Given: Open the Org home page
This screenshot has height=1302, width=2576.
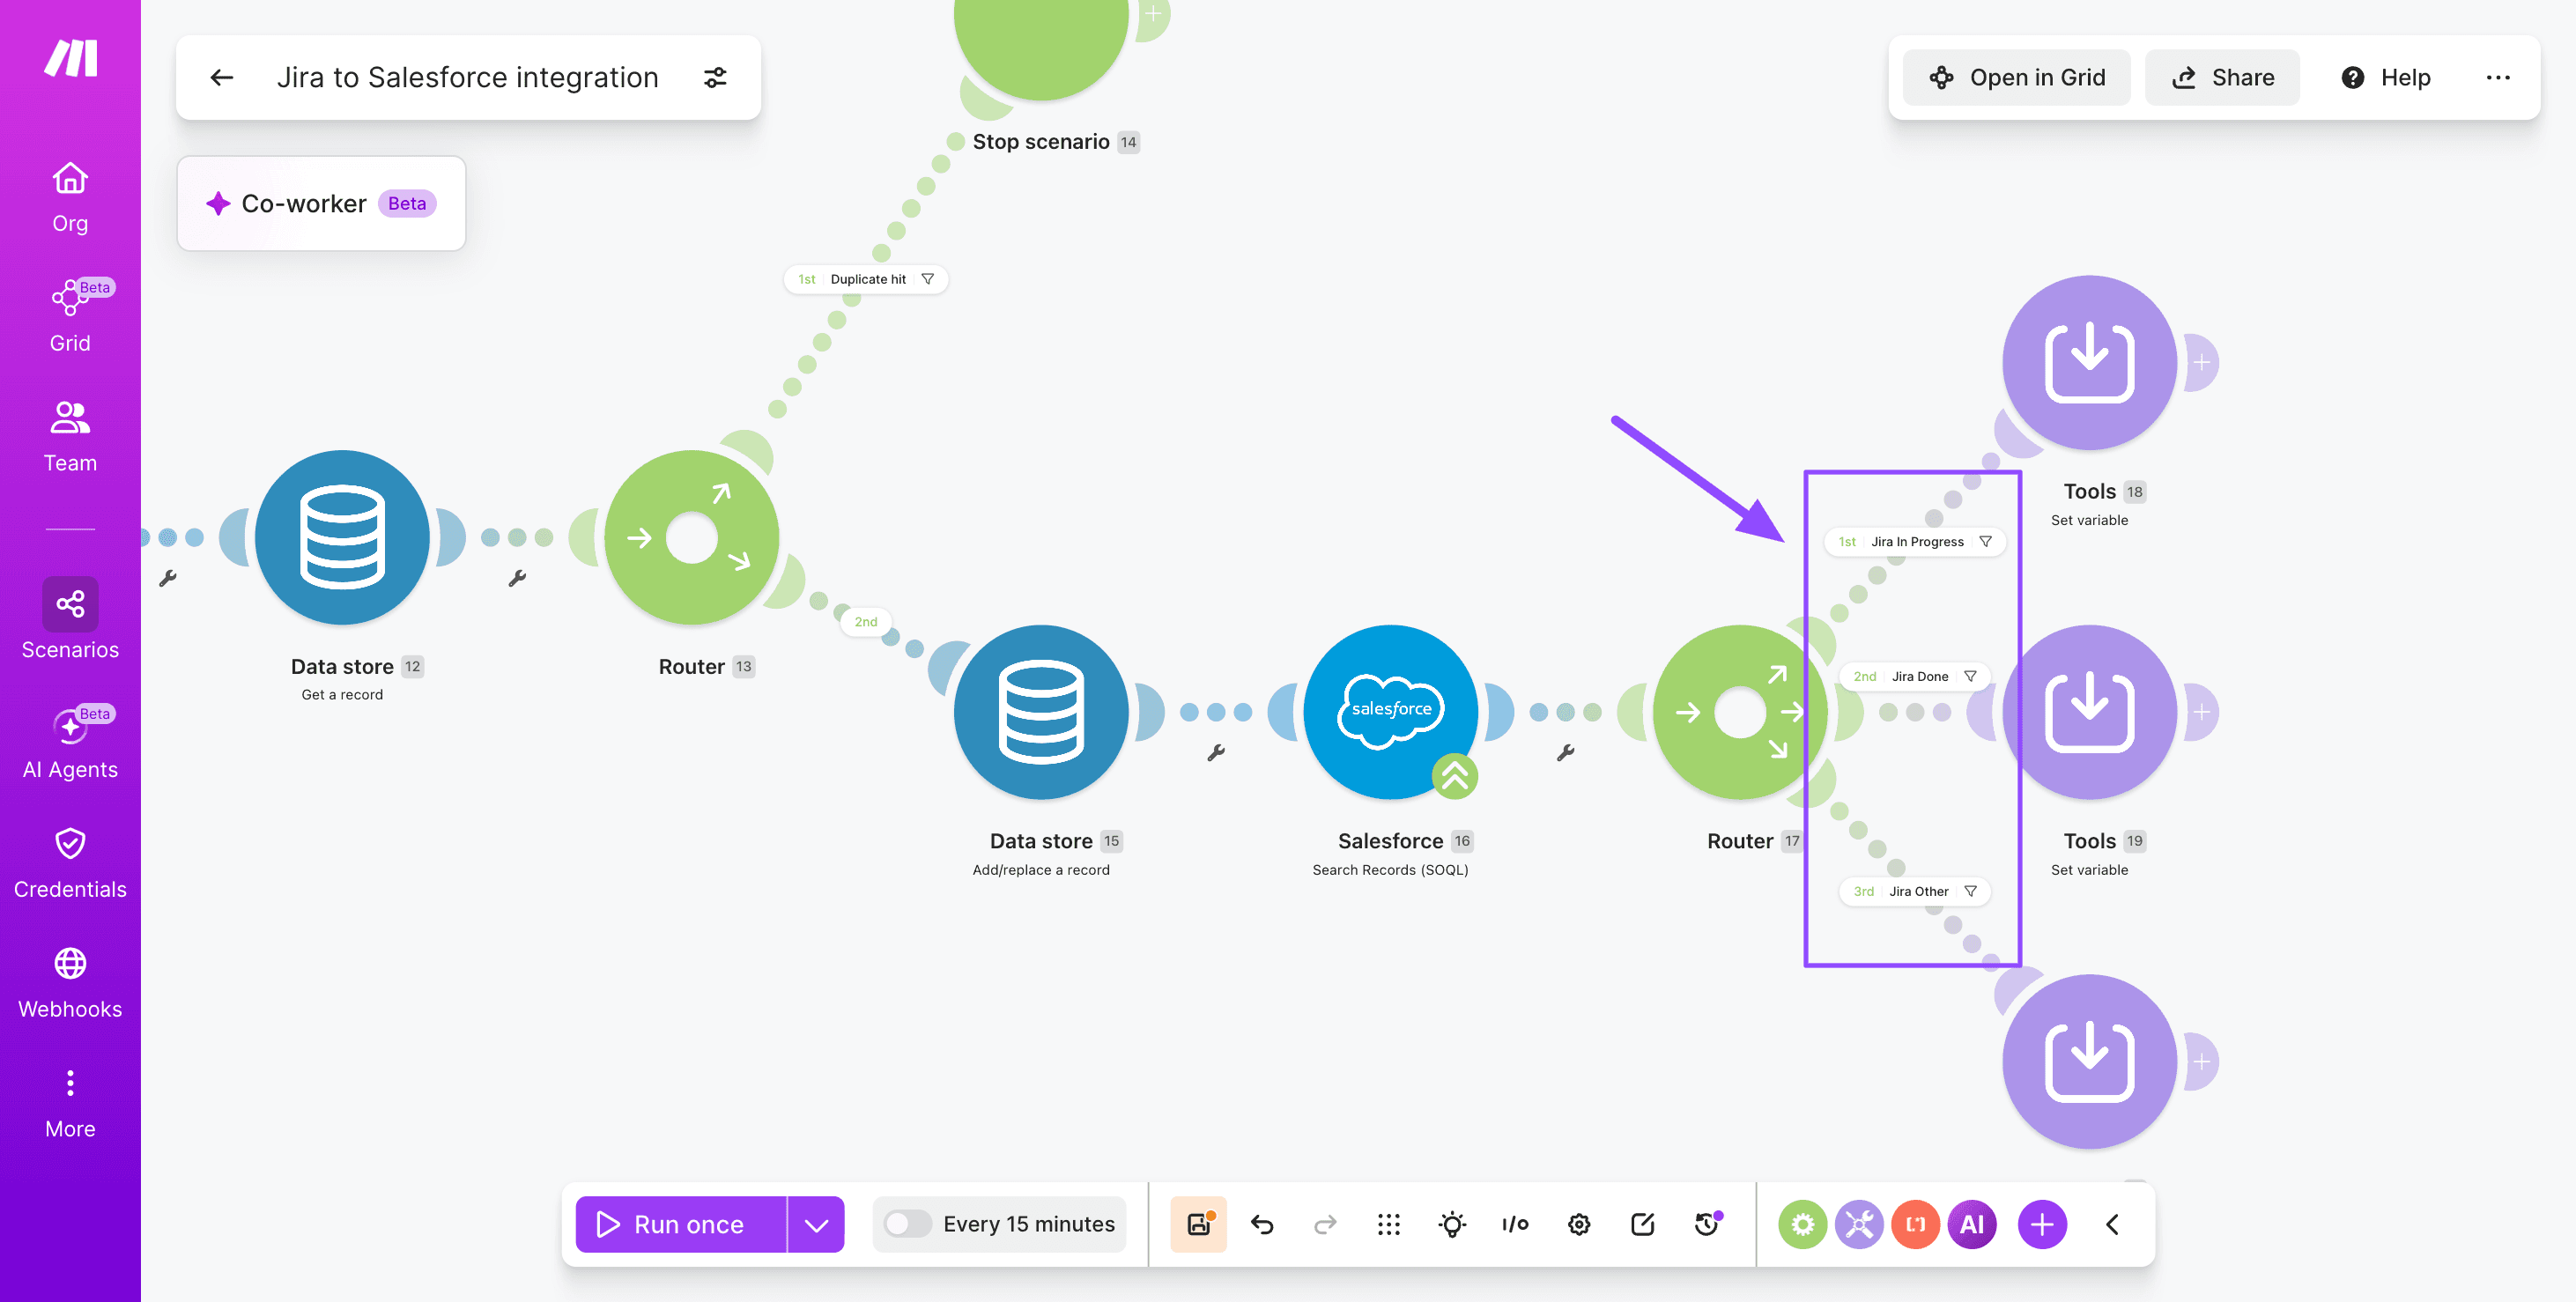Looking at the screenshot, I should click(x=70, y=198).
